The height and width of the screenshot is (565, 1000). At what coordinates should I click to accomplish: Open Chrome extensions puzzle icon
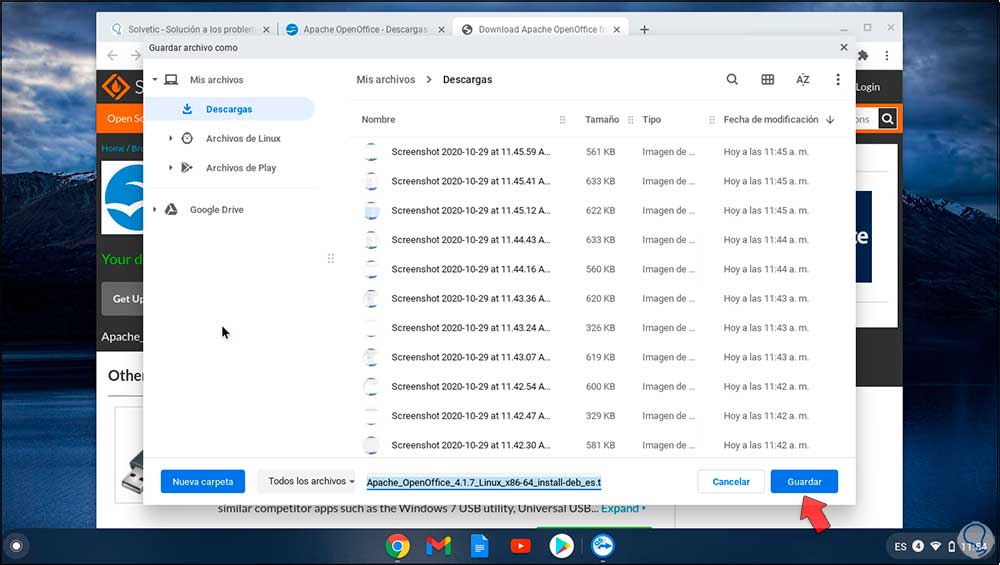point(864,55)
